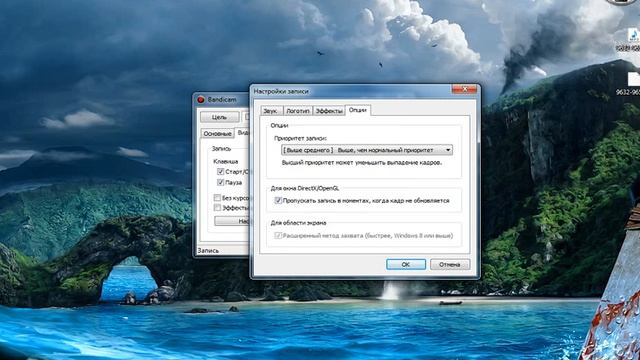Click the partially hidden Настройки button in Bandicam
This screenshot has height=360, width=640.
232,221
